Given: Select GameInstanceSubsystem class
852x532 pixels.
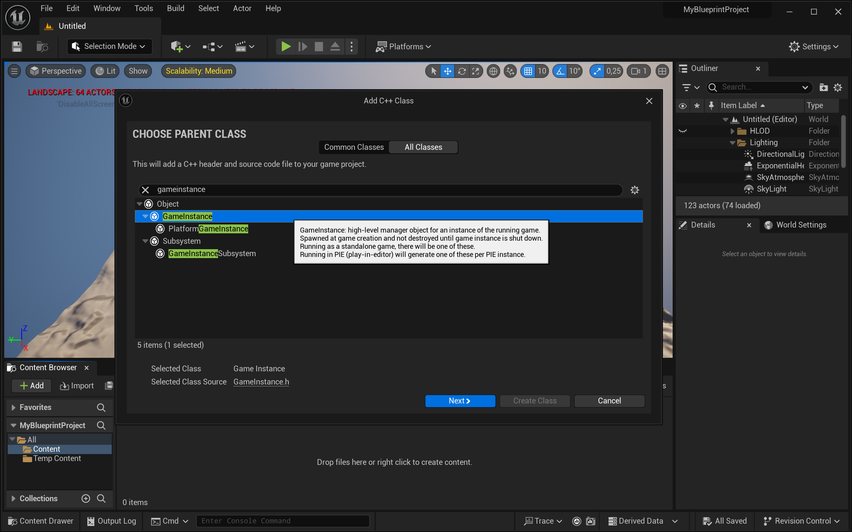Looking at the screenshot, I should [x=212, y=254].
